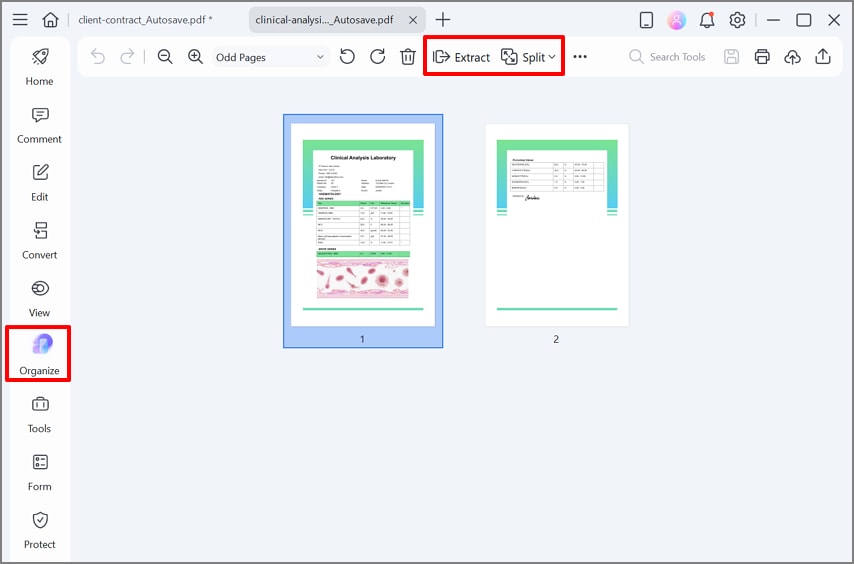The image size is (854, 564).
Task: Go to the home icon in title bar
Action: coord(50,20)
